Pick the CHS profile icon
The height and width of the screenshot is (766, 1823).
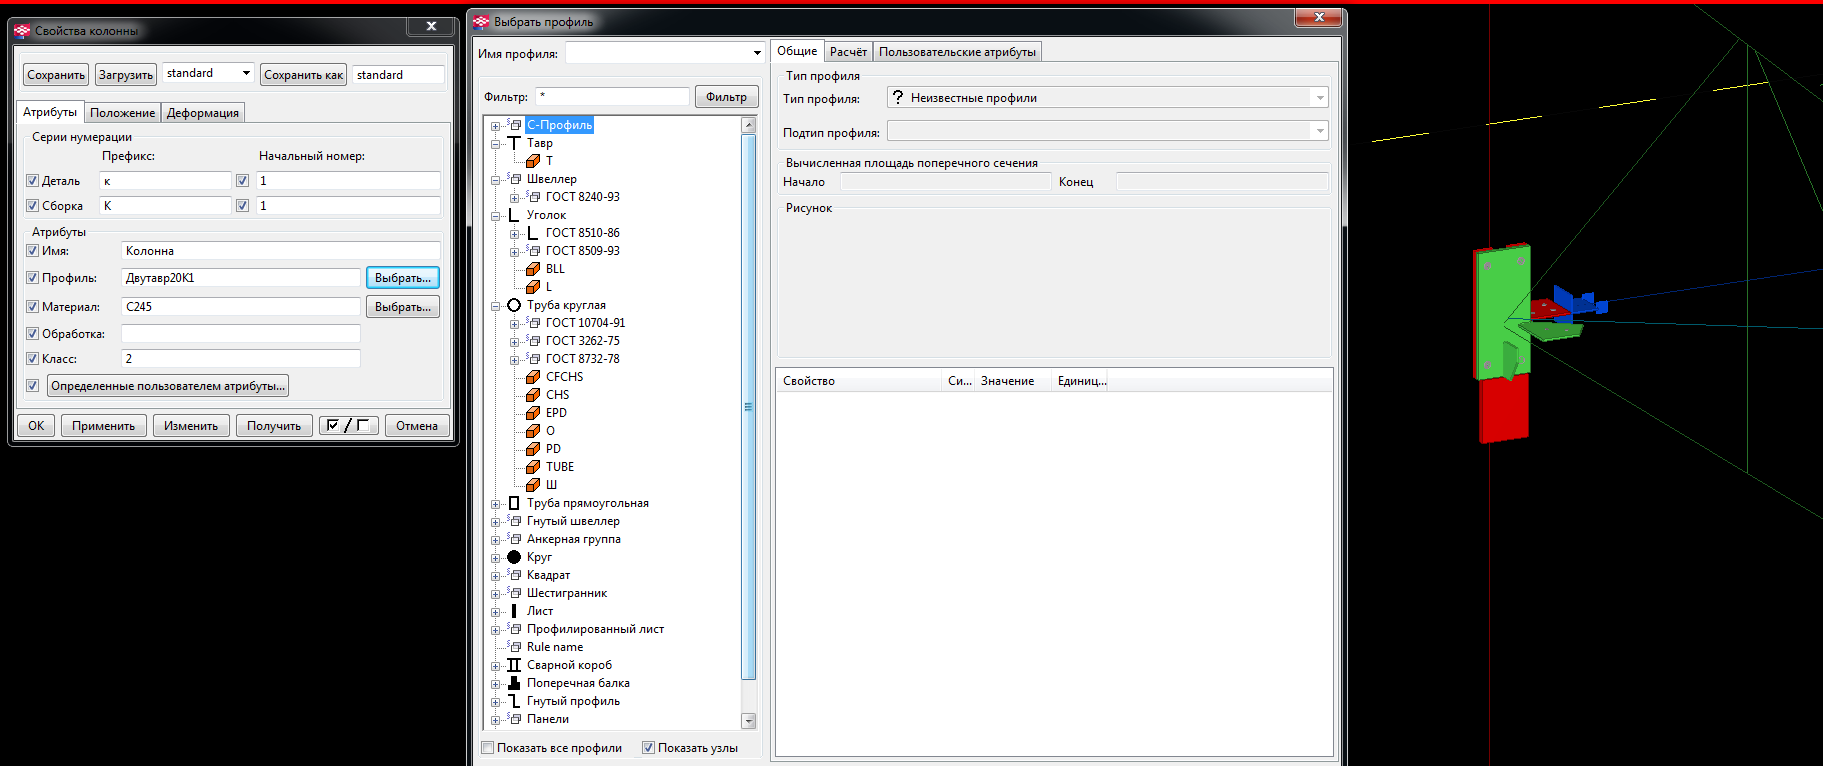pyautogui.click(x=533, y=395)
